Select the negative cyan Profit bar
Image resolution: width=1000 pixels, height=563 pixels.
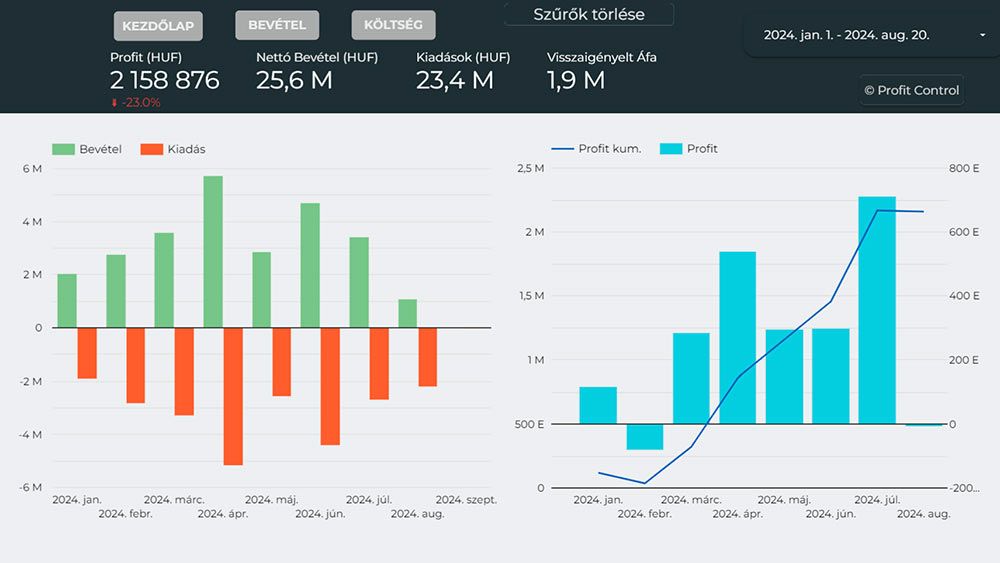tap(644, 436)
